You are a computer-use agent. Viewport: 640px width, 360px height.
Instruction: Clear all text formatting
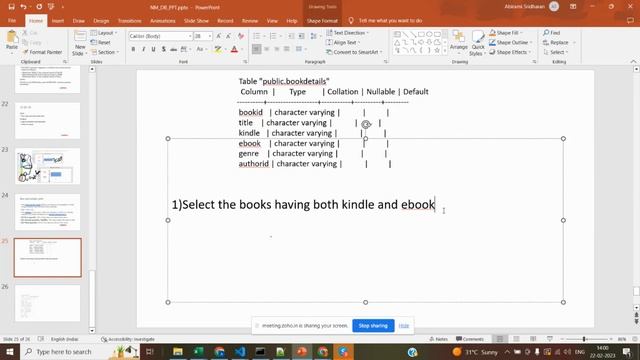click(241, 36)
